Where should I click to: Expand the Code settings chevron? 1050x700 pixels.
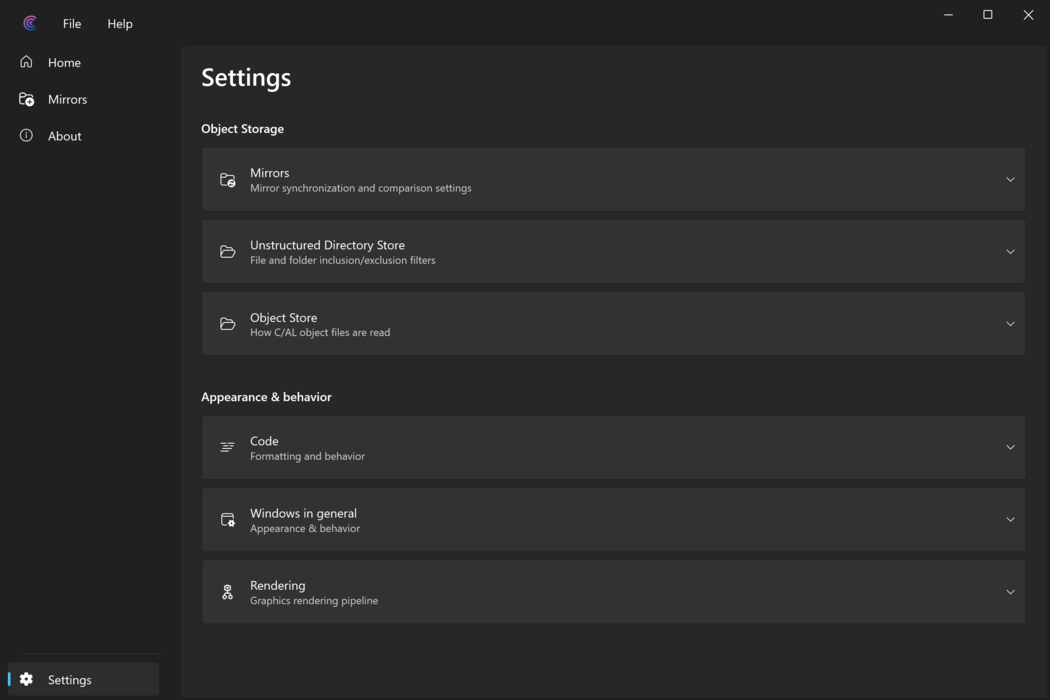1010,447
